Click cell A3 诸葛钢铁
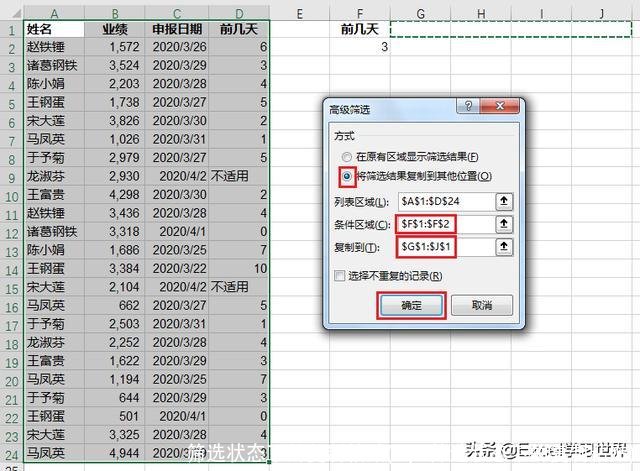 (x=54, y=65)
